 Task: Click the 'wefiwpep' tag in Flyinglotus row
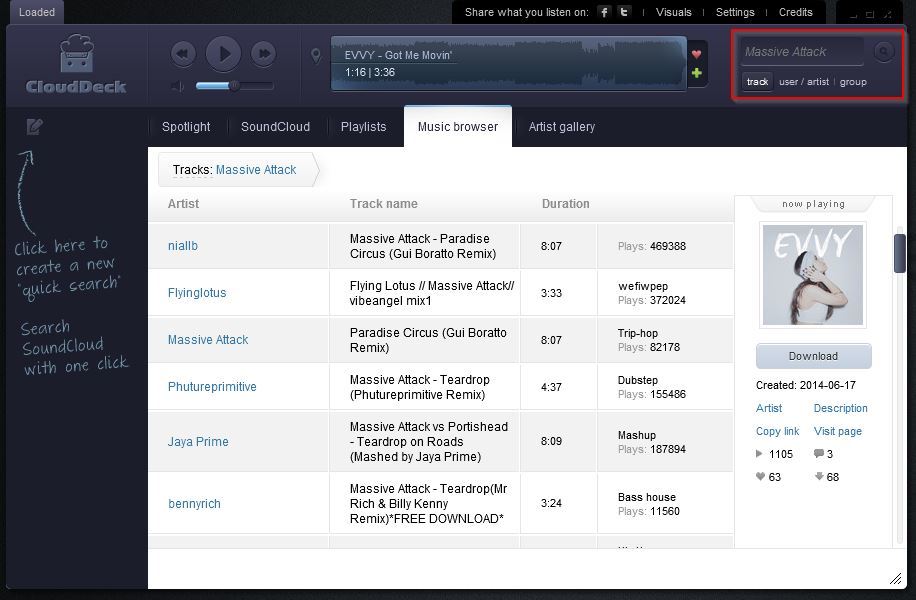pos(643,286)
